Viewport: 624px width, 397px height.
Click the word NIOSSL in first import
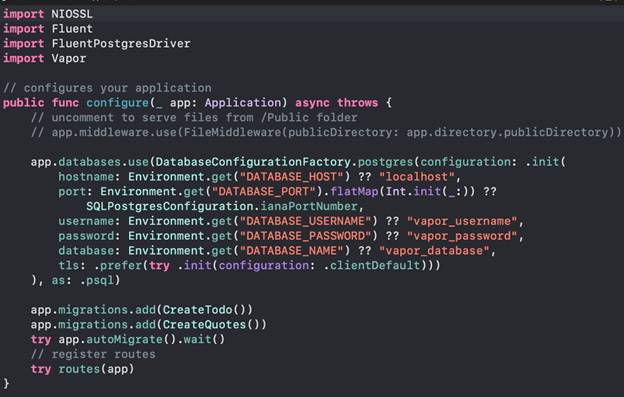72,14
